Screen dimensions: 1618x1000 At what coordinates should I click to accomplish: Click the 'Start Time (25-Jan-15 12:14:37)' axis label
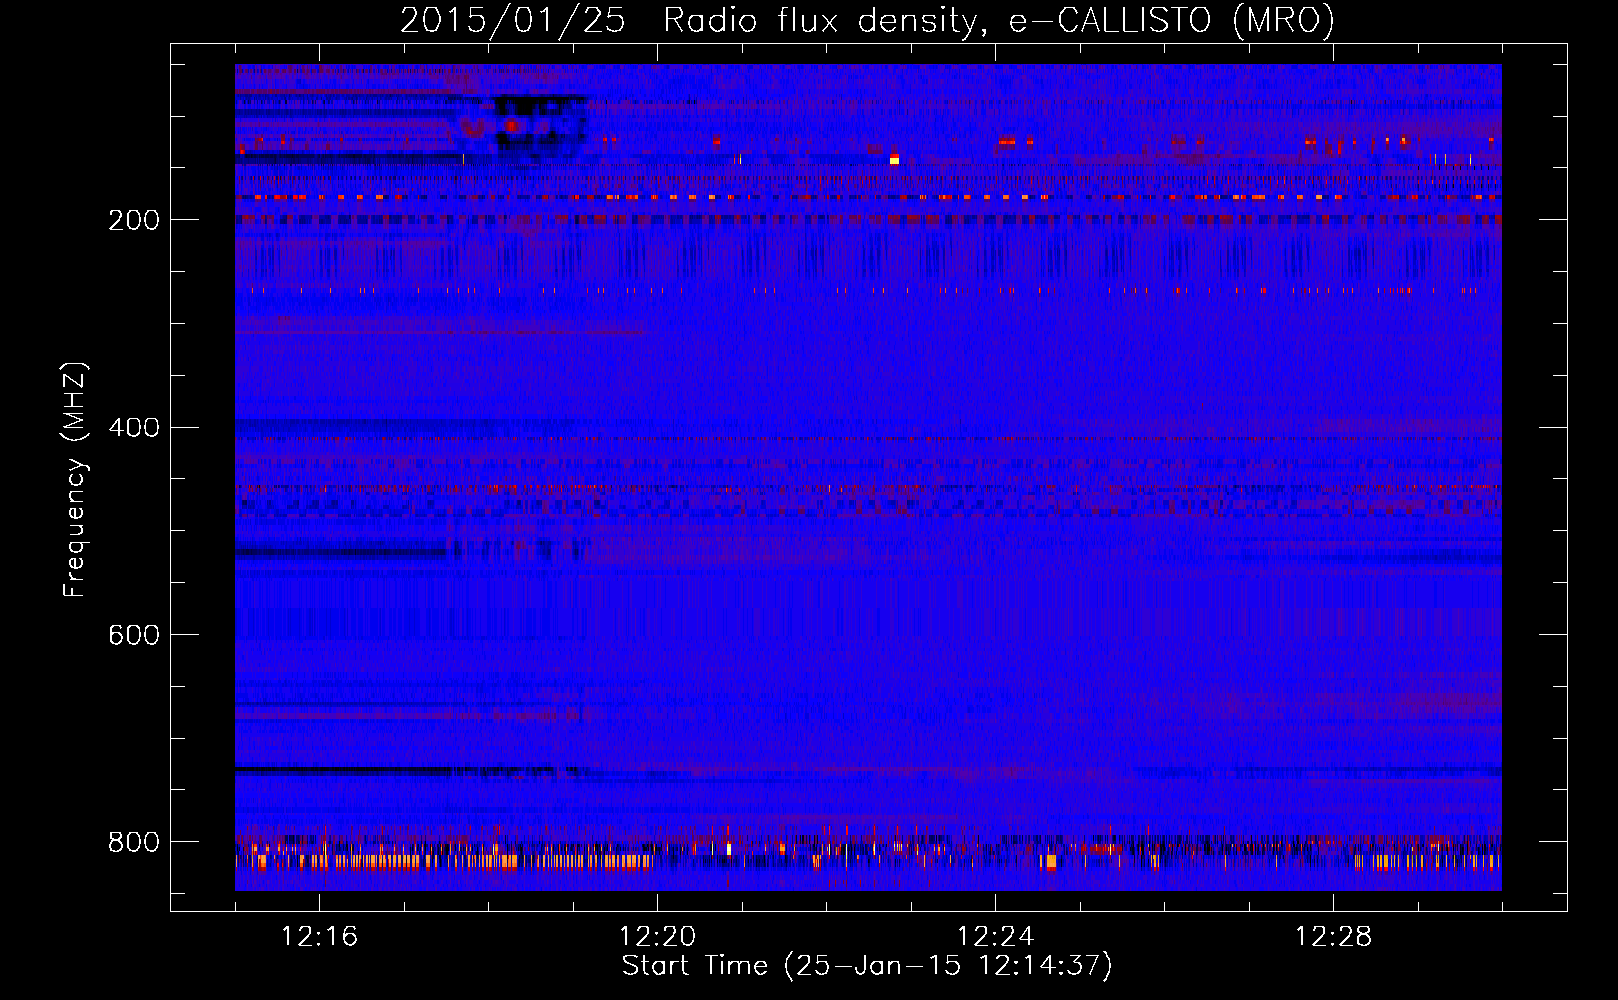coord(867,966)
